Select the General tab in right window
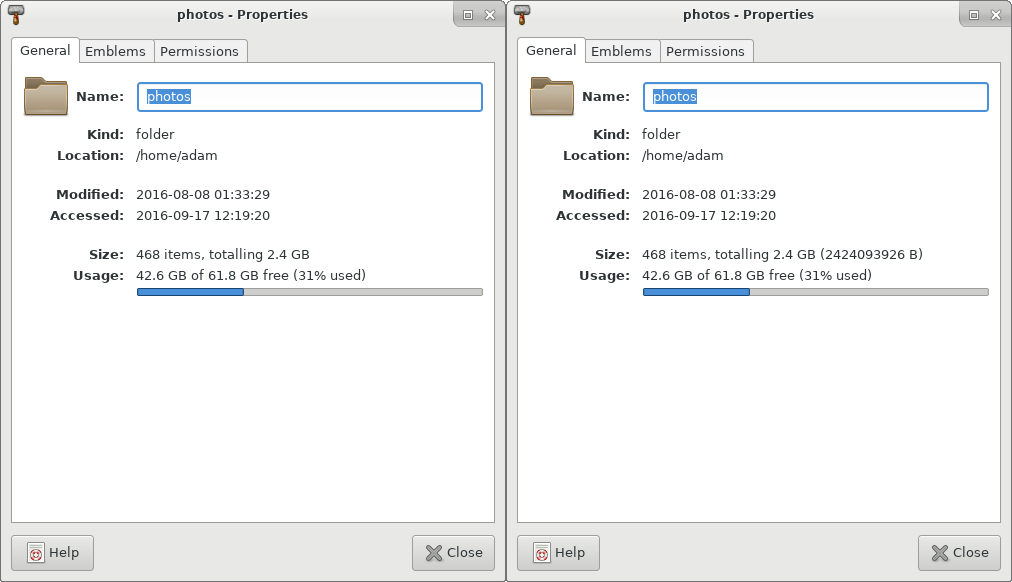This screenshot has width=1012, height=582. pyautogui.click(x=551, y=51)
